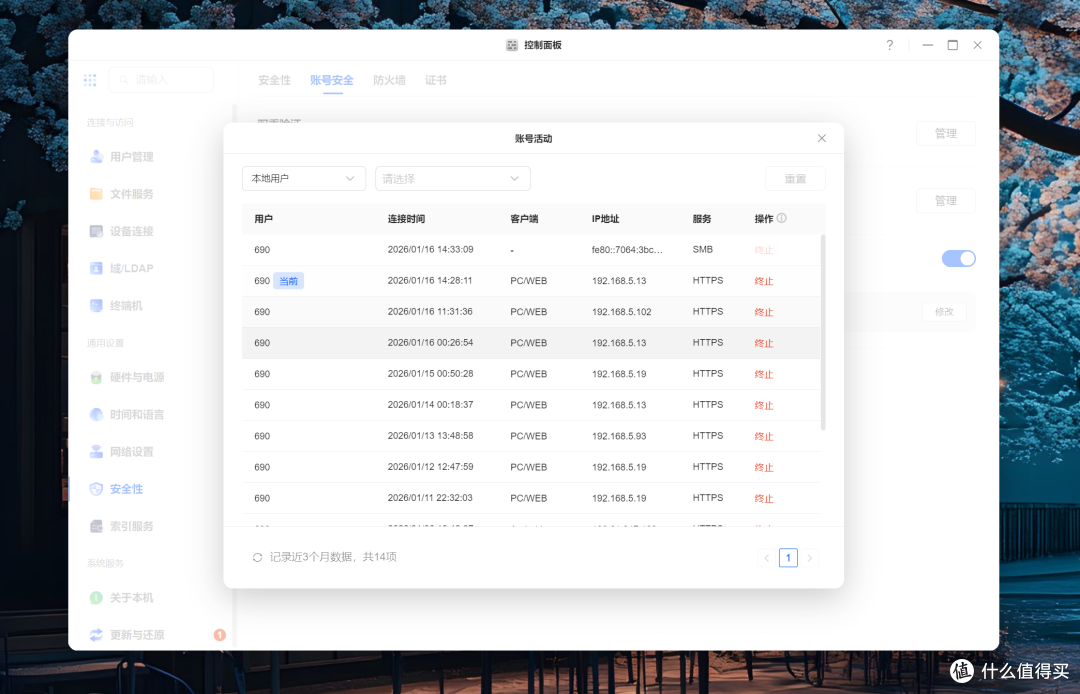Toggle the blue switch in 账号安全

(959, 258)
